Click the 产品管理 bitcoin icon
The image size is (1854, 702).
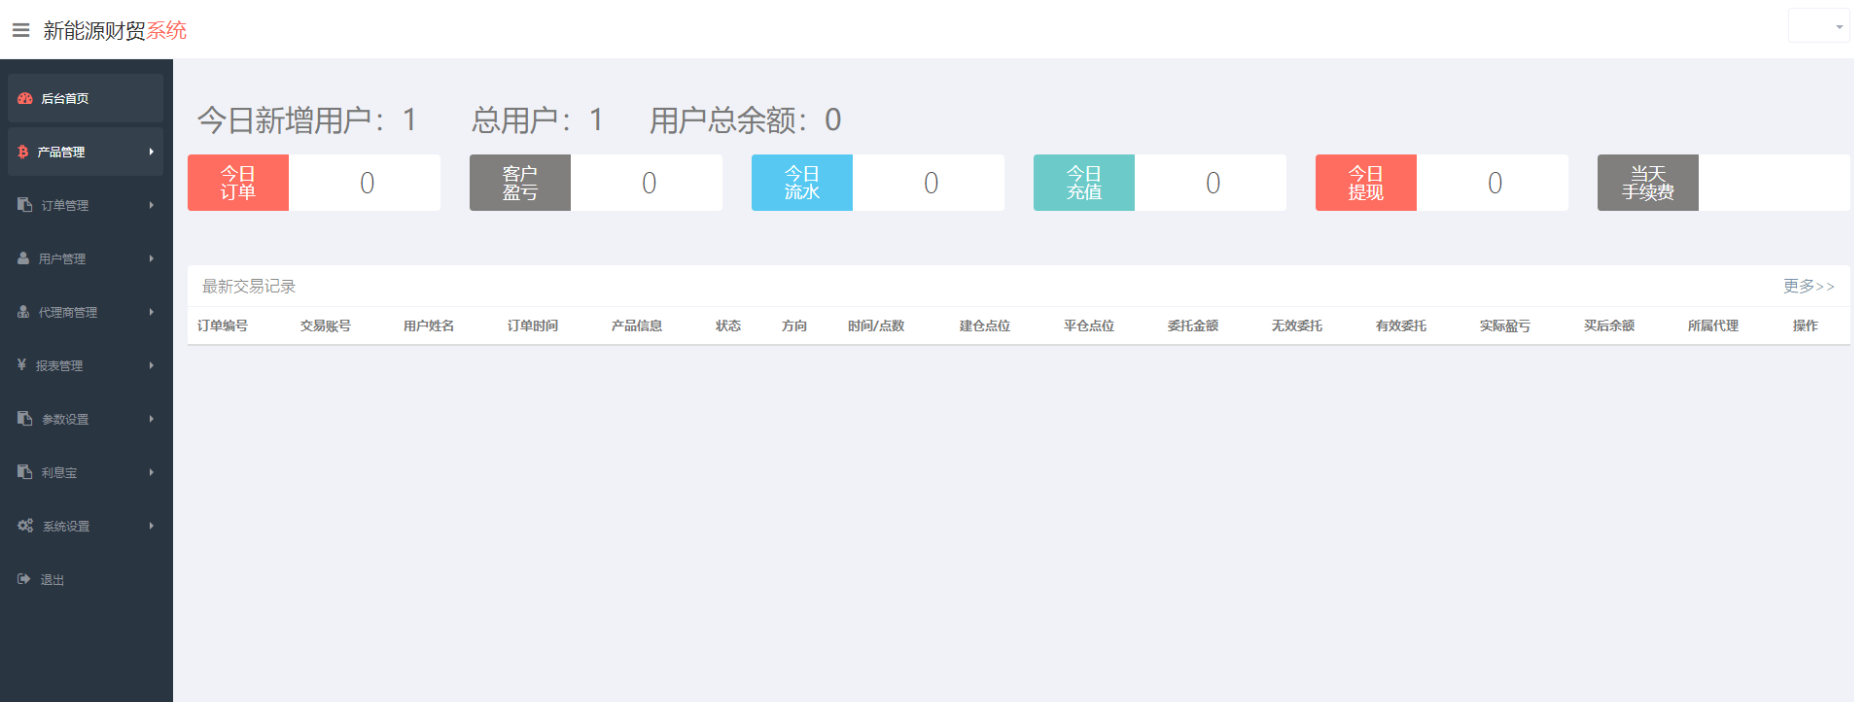[23, 152]
